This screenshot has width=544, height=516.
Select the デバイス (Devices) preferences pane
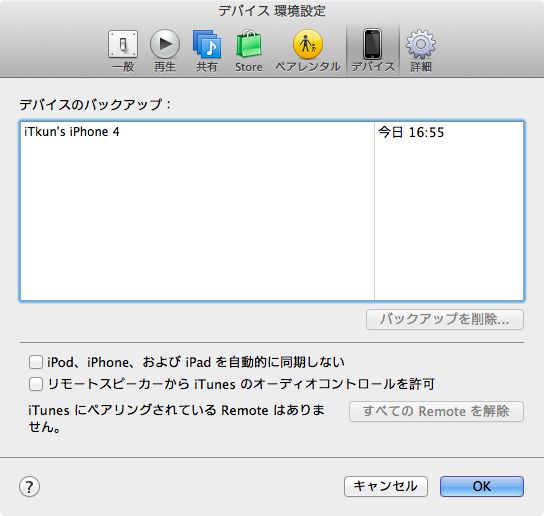pos(373,51)
